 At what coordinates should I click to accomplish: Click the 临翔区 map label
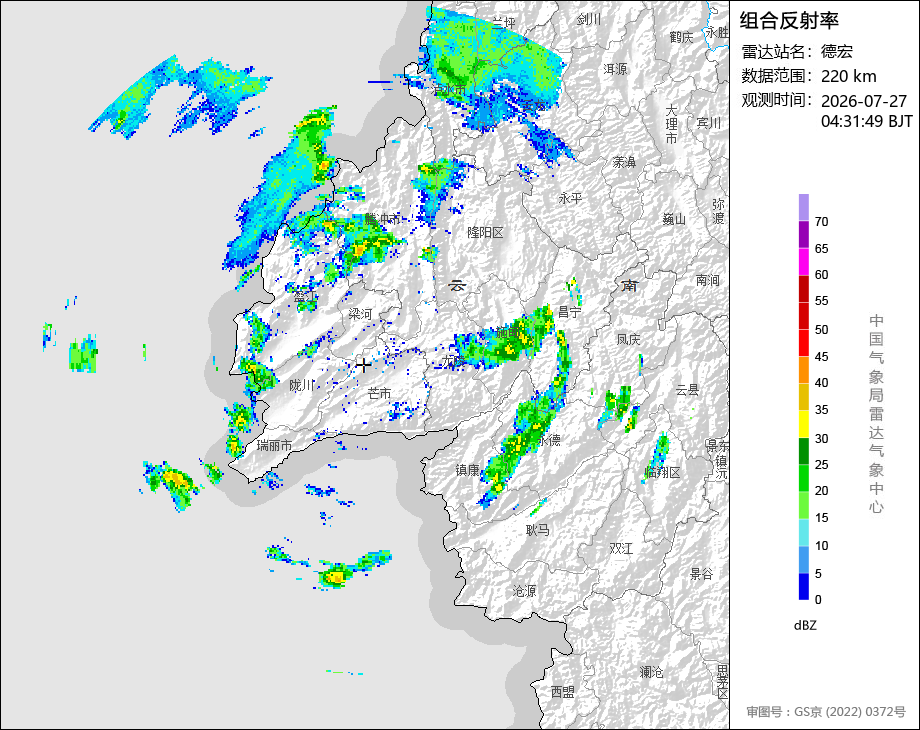[x=662, y=472]
